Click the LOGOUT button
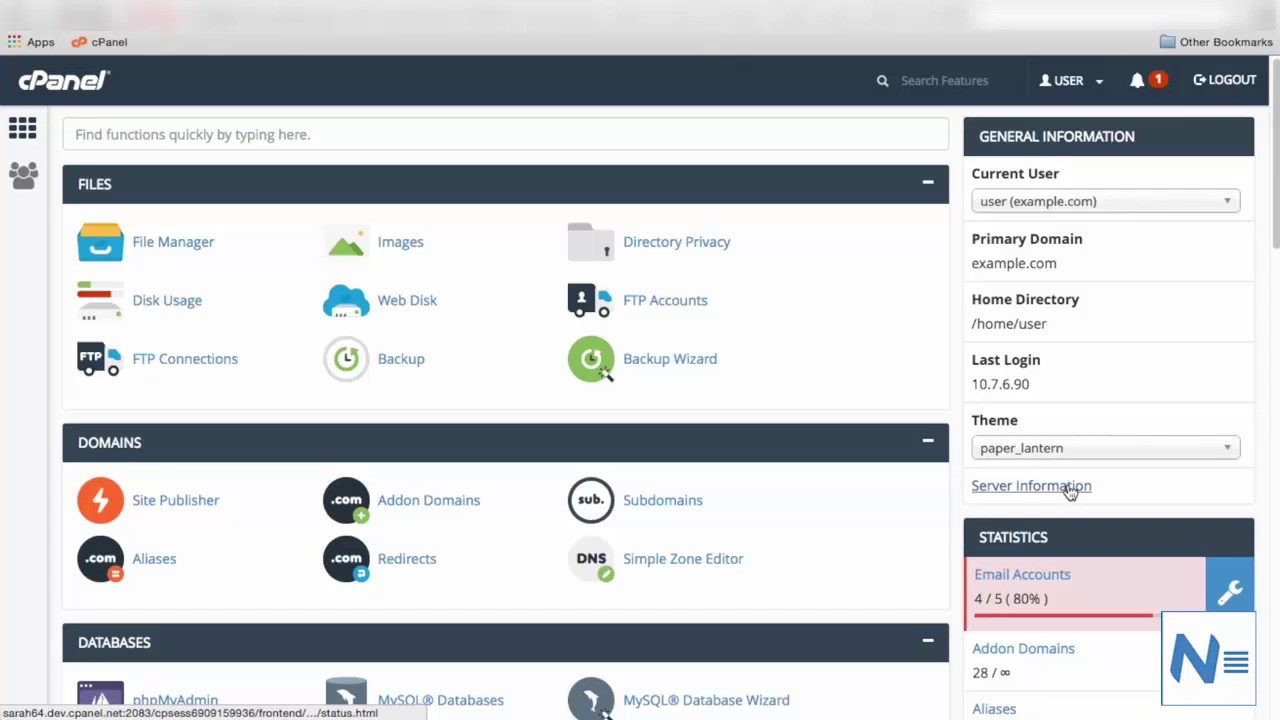The image size is (1280, 720). (x=1225, y=80)
